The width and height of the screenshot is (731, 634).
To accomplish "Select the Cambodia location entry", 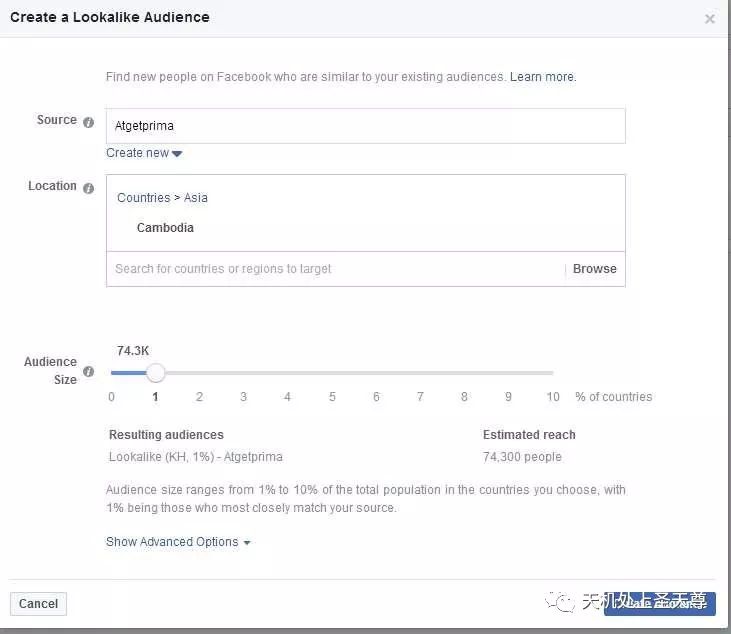I will 165,228.
